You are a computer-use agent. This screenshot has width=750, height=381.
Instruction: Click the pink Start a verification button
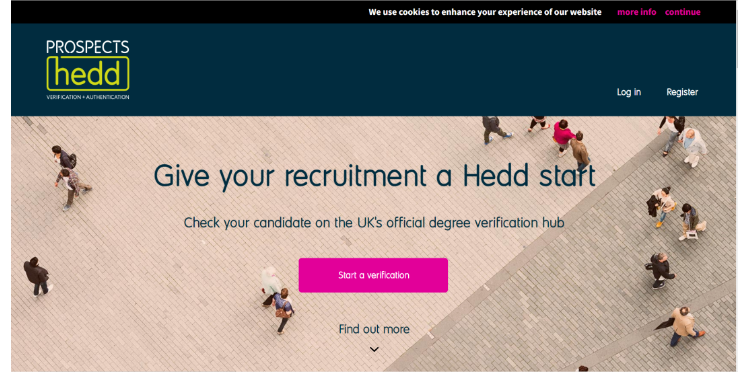[373, 275]
